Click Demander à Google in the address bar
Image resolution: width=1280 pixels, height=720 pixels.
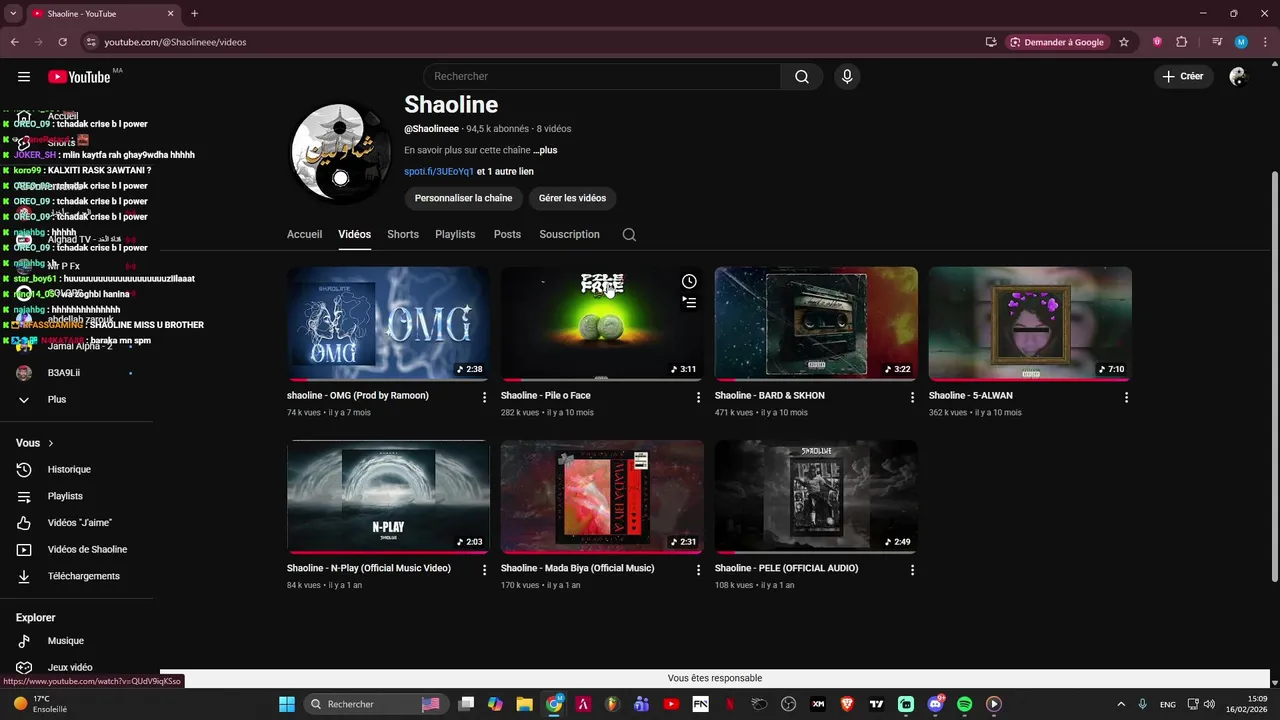1057,42
